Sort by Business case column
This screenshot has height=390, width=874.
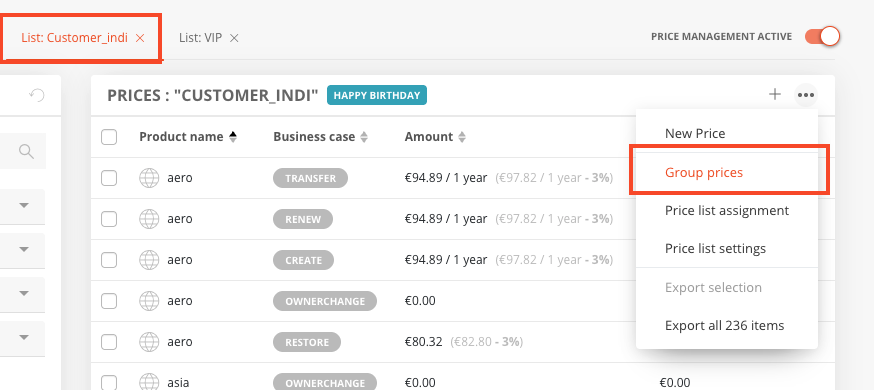321,136
